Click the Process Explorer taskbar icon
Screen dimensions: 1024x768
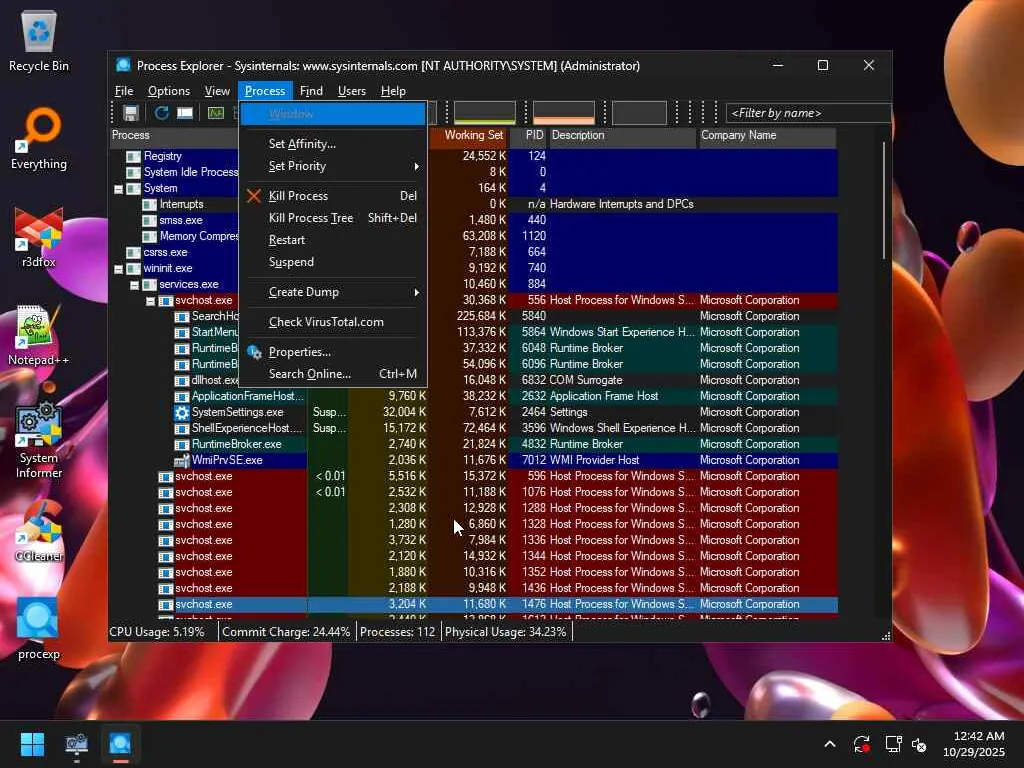click(x=120, y=744)
